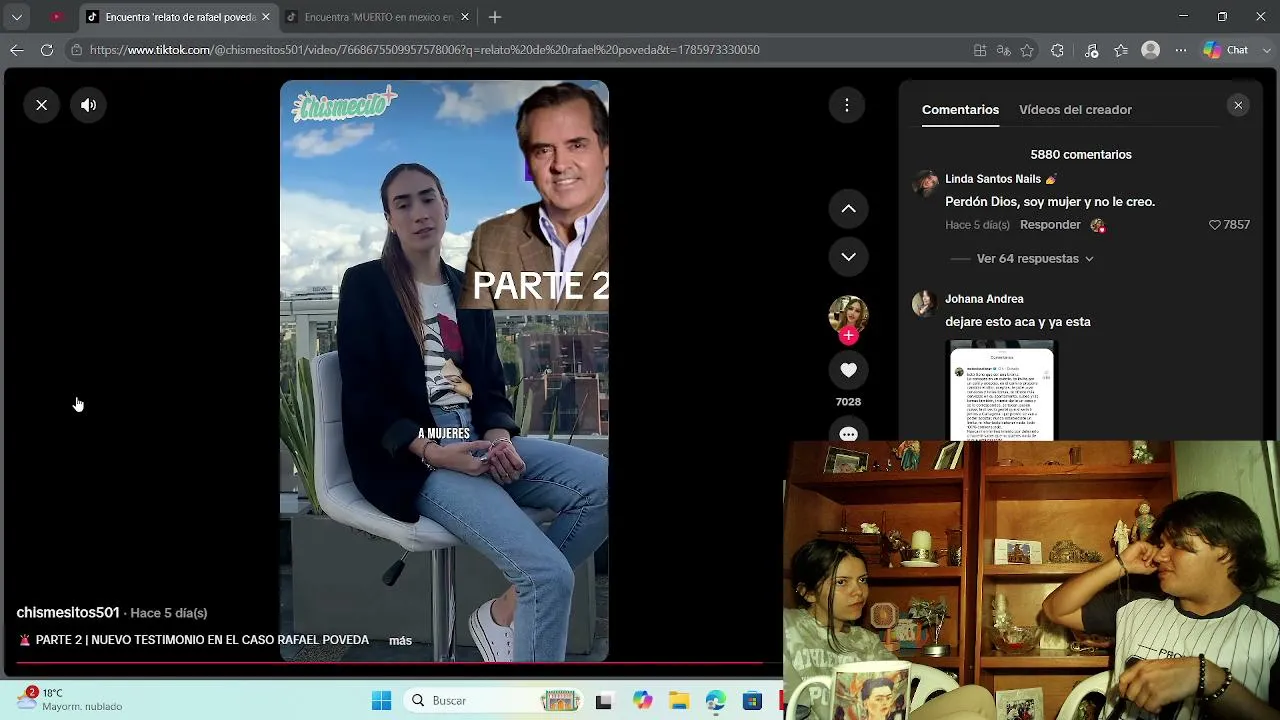Click "dejare esto aca y ya esta" comment
This screenshot has height=720, width=1280.
(x=1018, y=322)
